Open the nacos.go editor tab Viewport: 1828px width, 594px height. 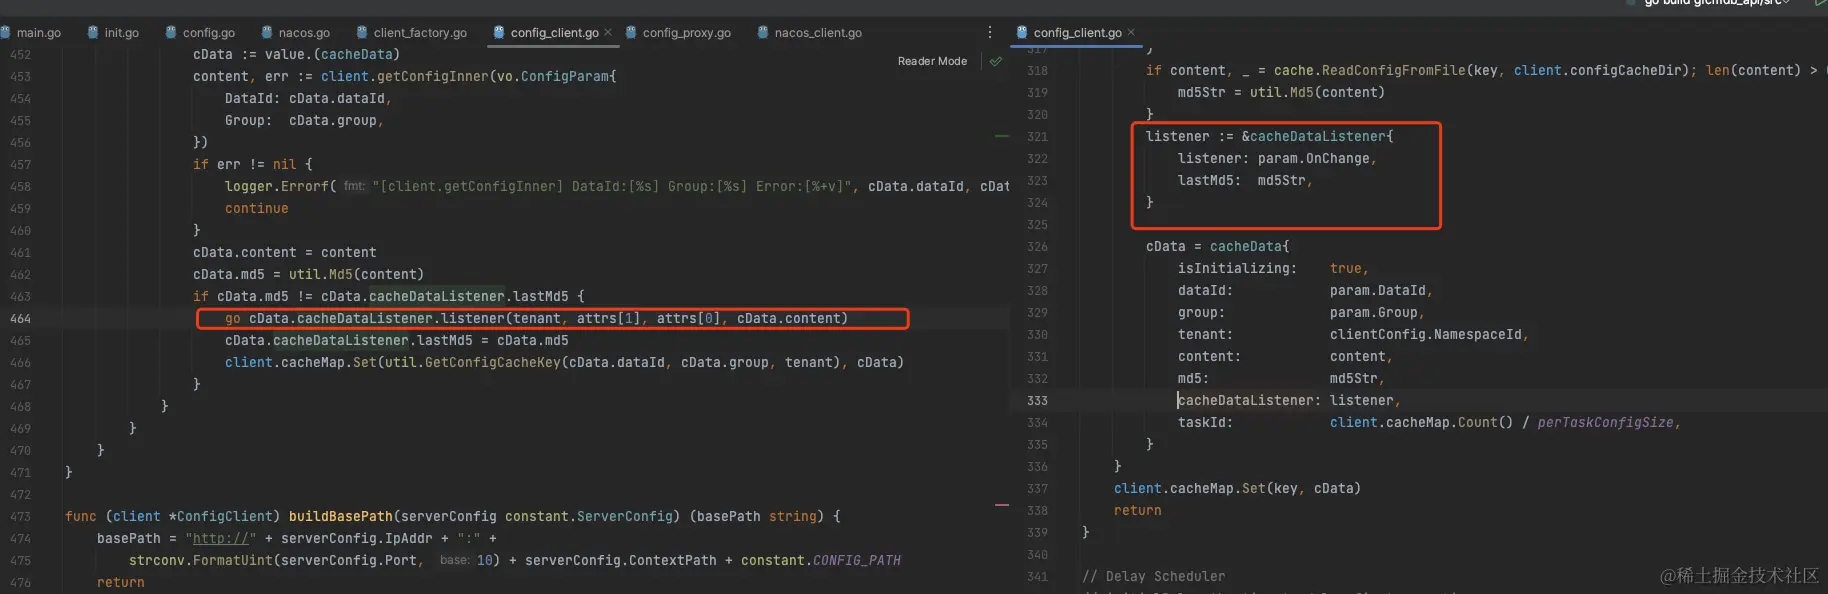pyautogui.click(x=295, y=33)
